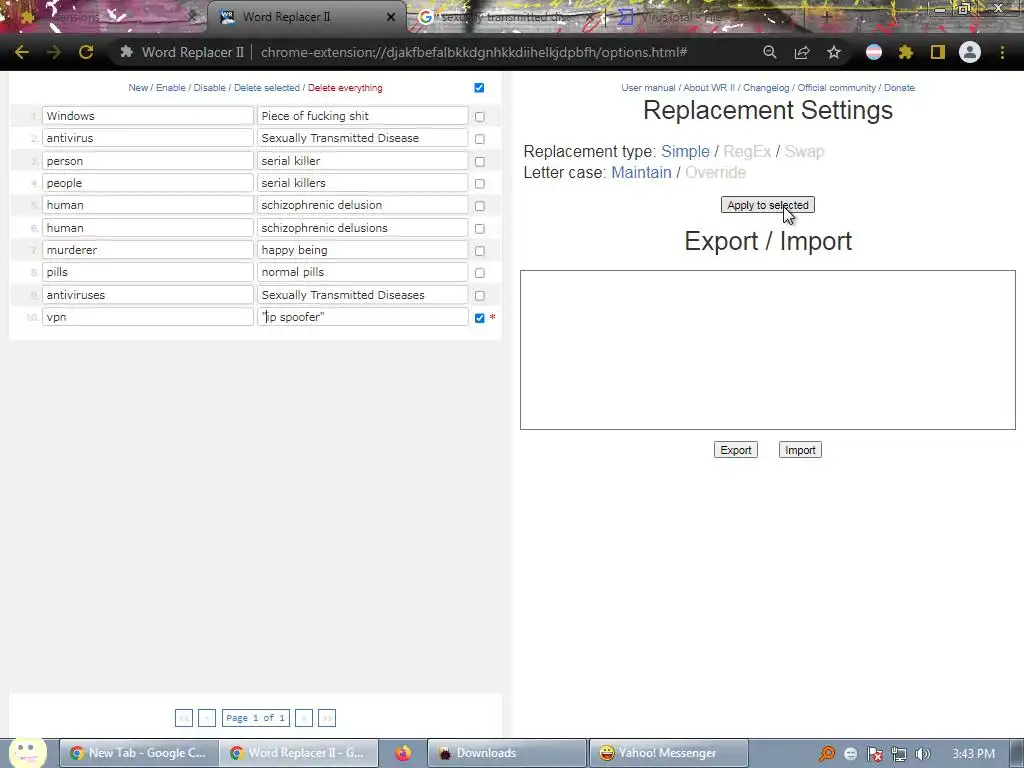Select Swap replacement type
Viewport: 1024px width, 768px height.
tap(805, 152)
